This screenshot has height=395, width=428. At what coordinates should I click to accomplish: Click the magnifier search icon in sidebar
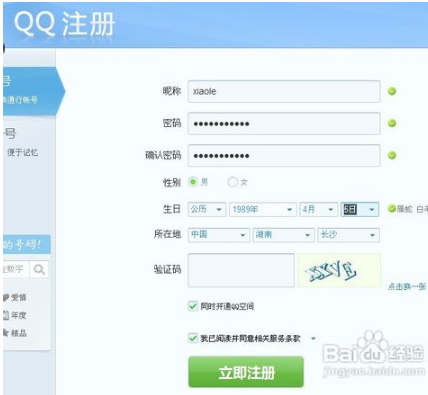tap(39, 269)
